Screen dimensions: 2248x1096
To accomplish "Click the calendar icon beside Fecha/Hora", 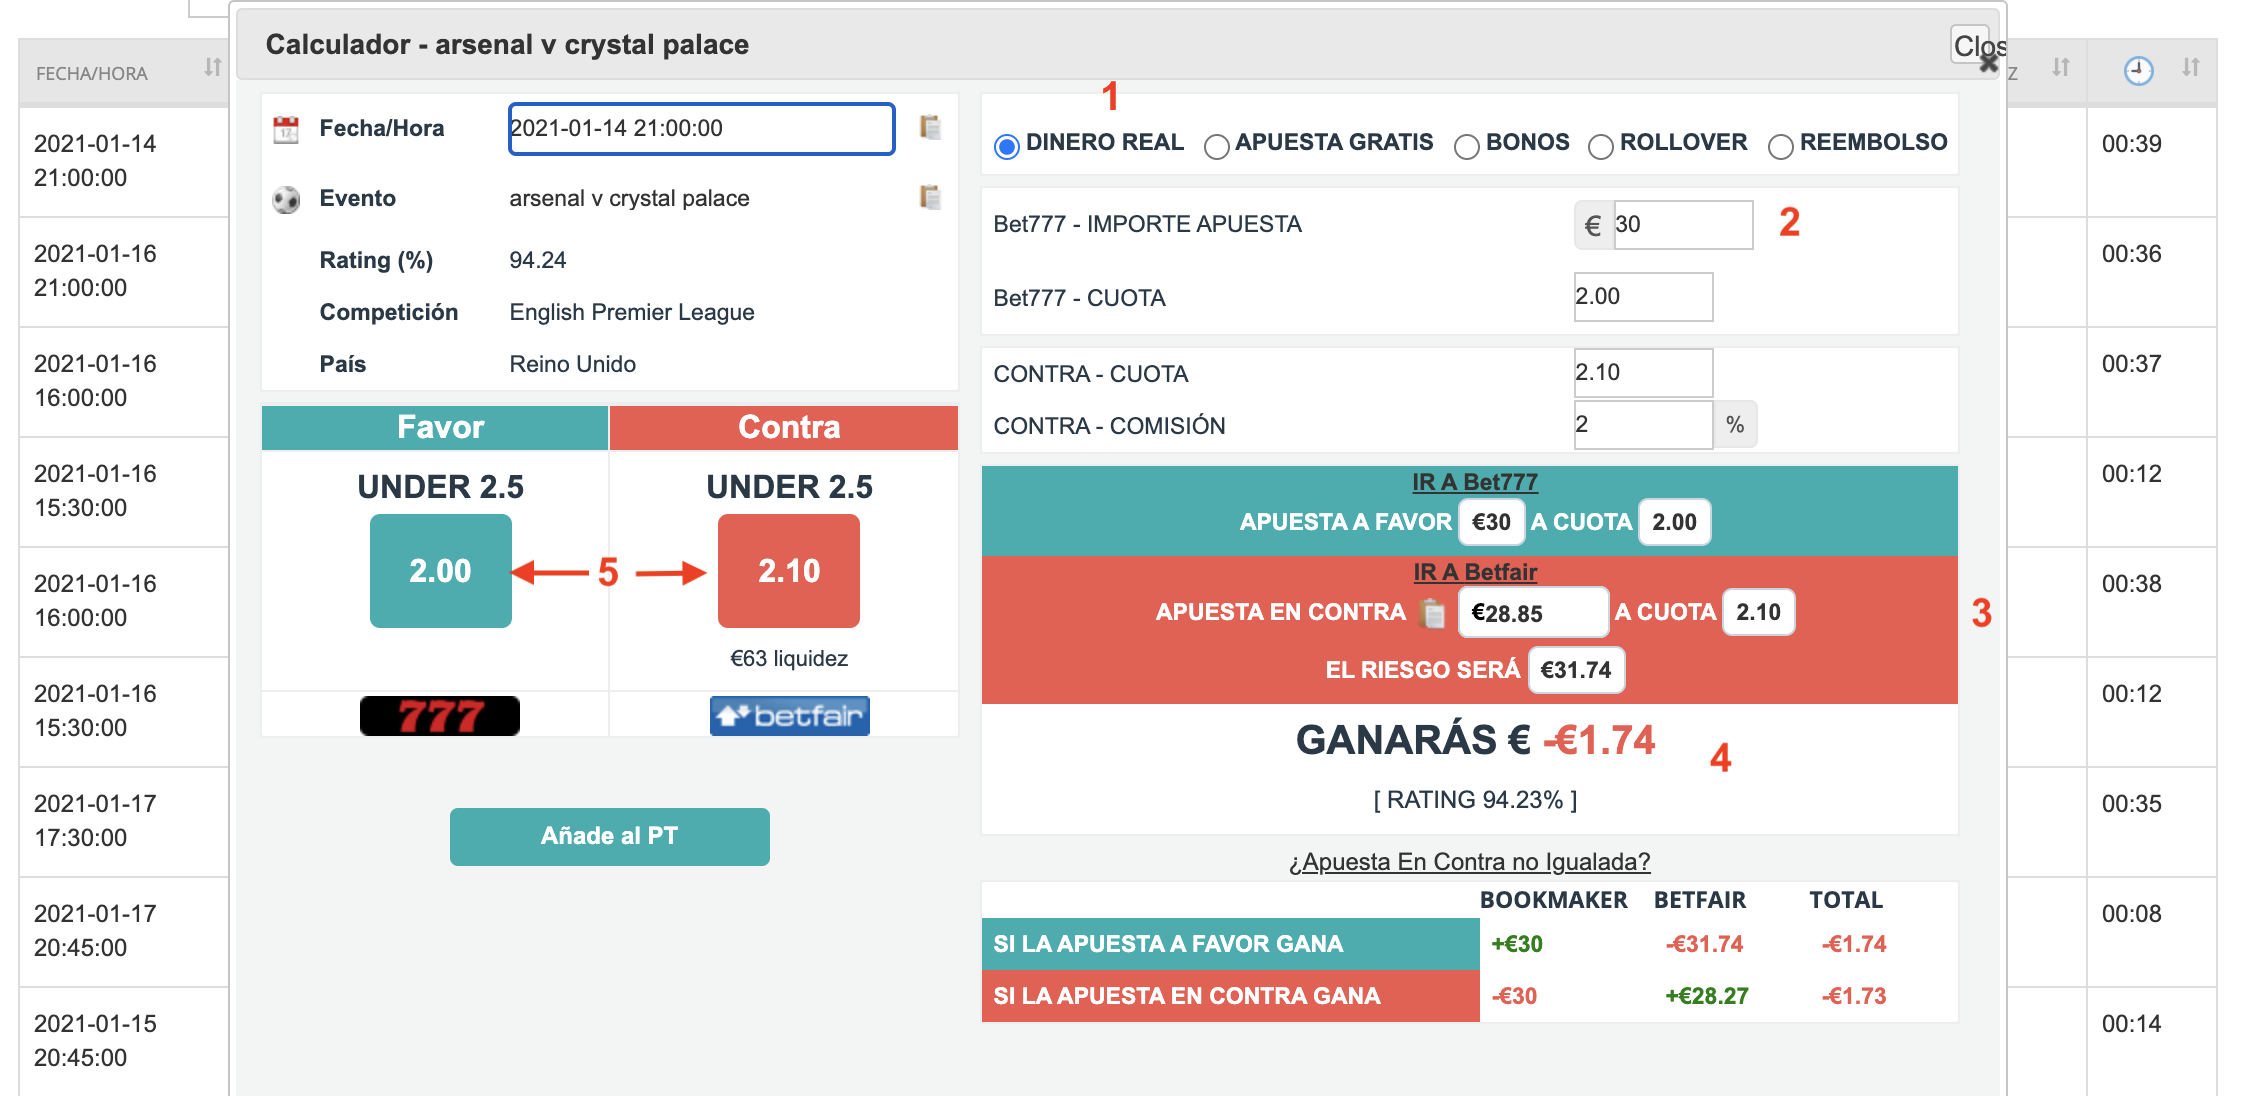I will pos(286,129).
